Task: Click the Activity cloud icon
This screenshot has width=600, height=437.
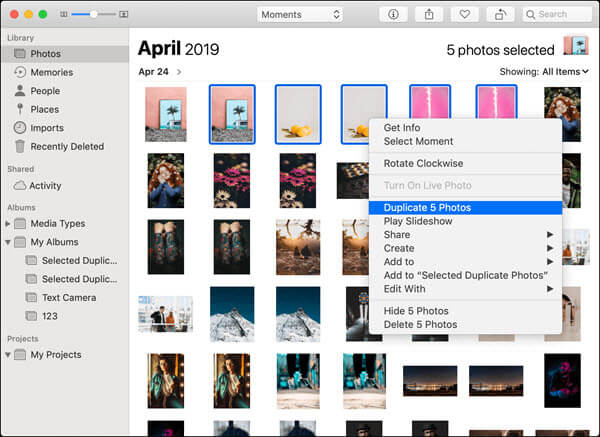Action: pos(20,186)
